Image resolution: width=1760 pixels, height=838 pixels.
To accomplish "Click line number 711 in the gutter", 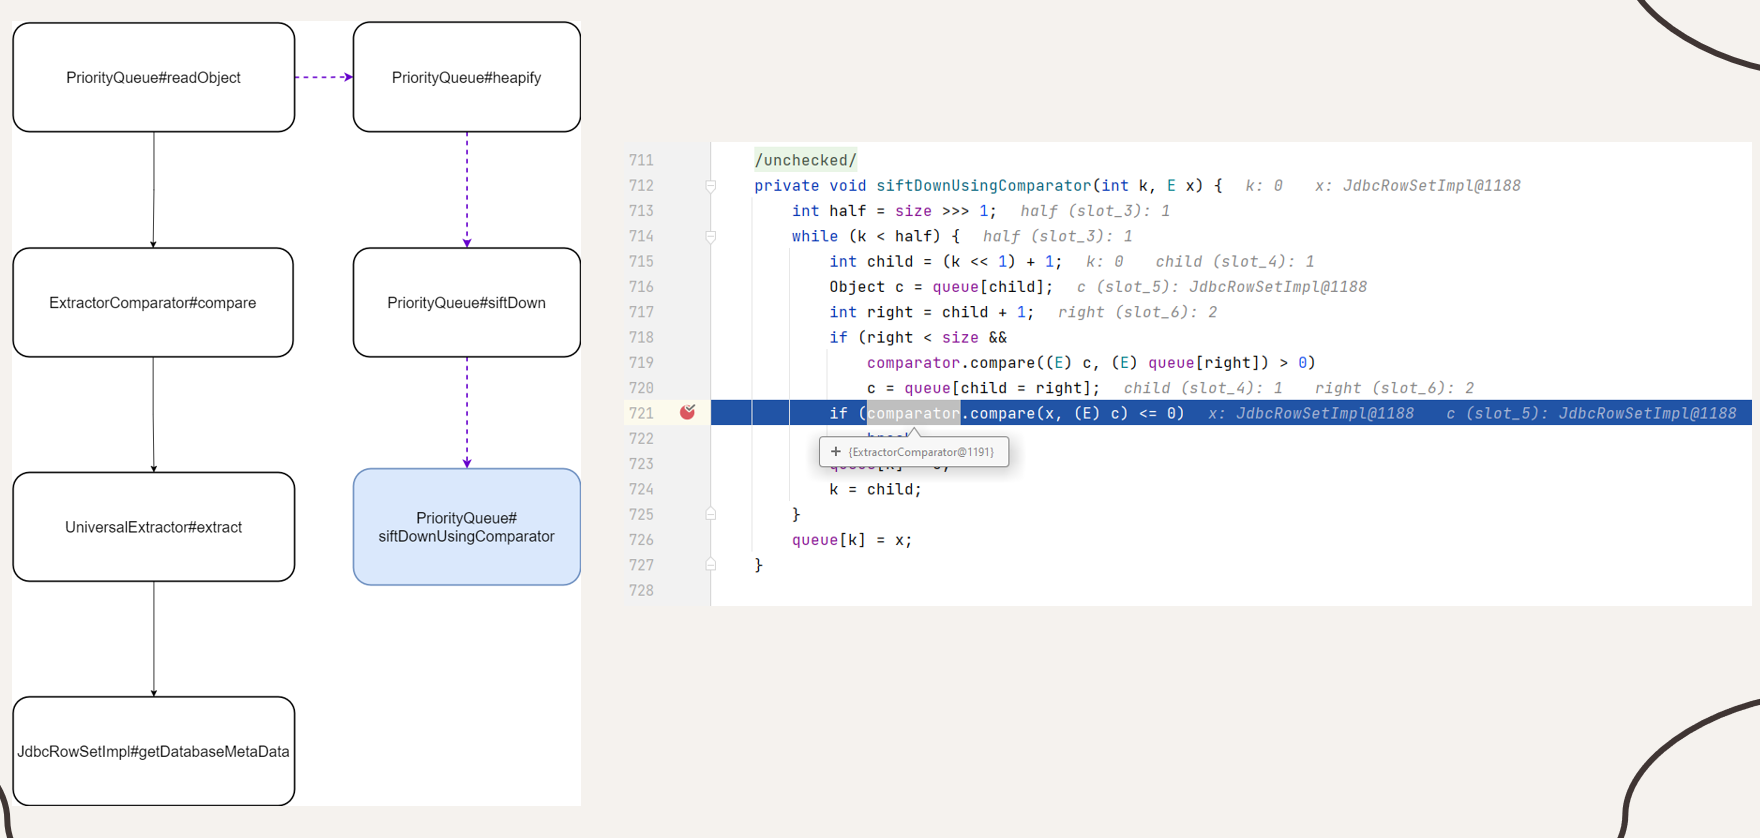I will 641,160.
